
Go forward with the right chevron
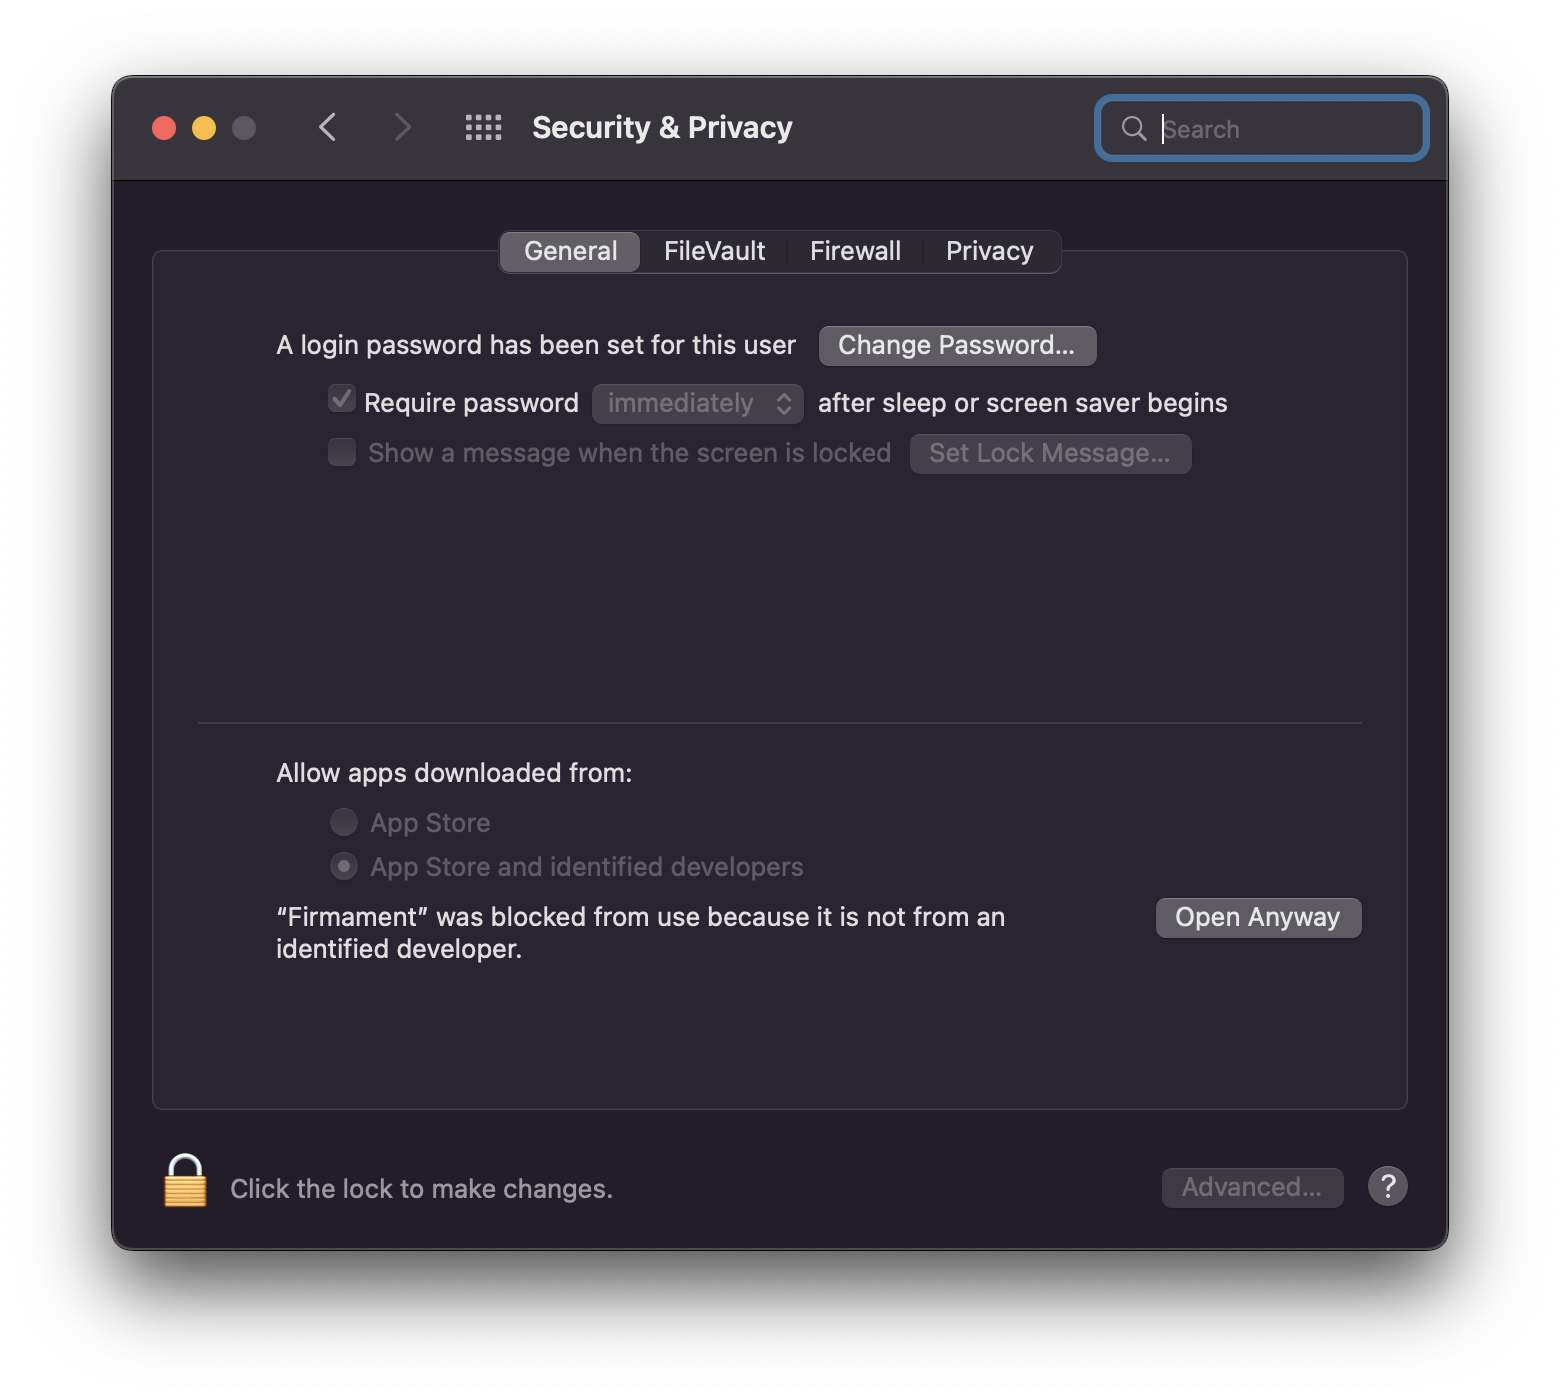[x=402, y=128]
